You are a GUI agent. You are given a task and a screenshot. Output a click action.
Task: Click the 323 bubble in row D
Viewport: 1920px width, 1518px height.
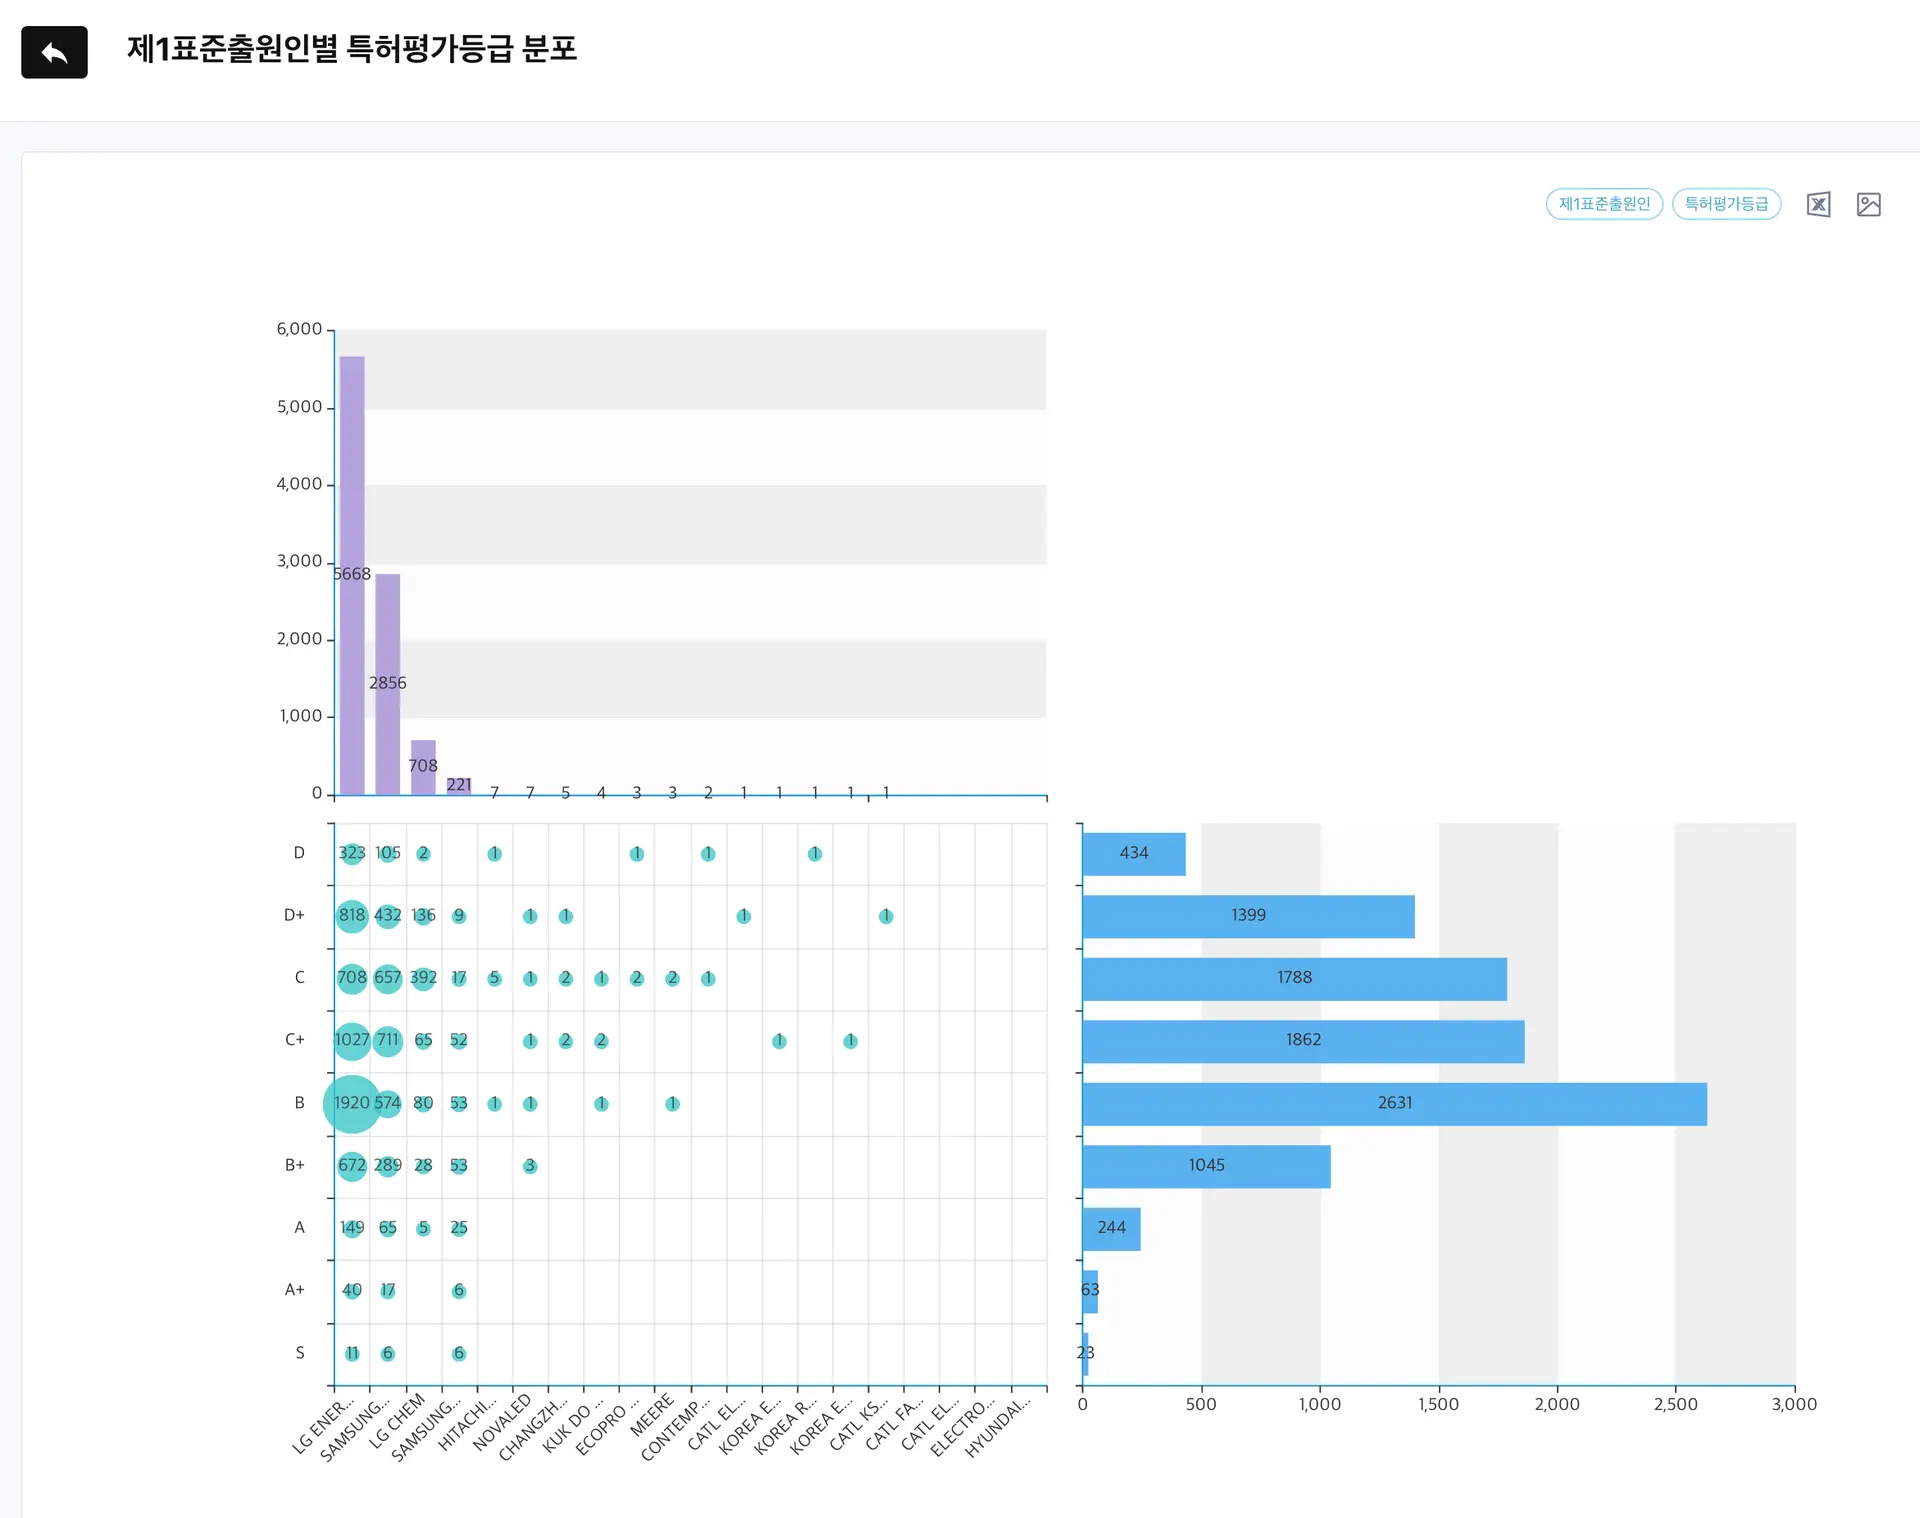[x=352, y=854]
